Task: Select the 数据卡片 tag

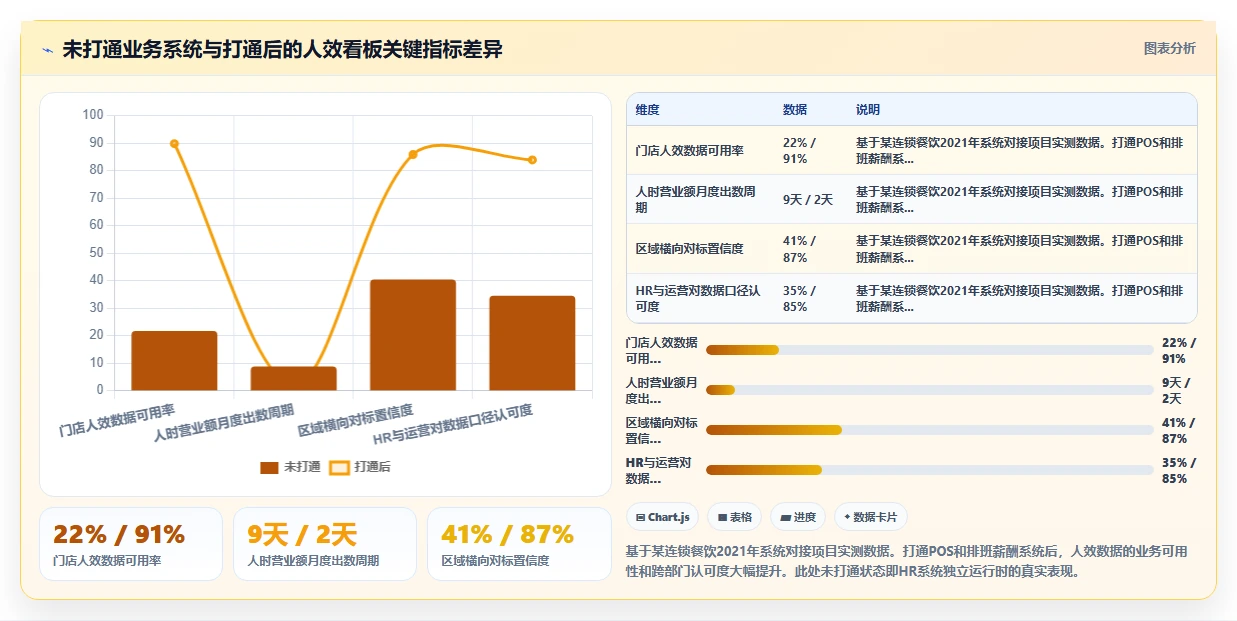Action: click(871, 517)
